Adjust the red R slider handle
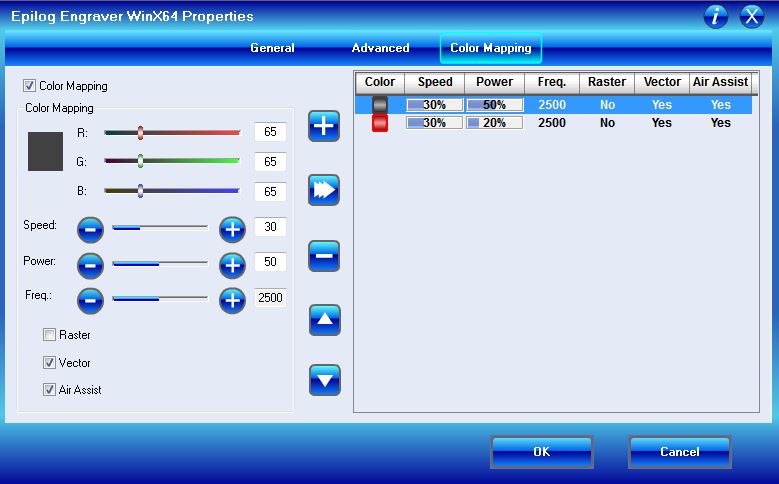This screenshot has height=484, width=779. pos(141,133)
